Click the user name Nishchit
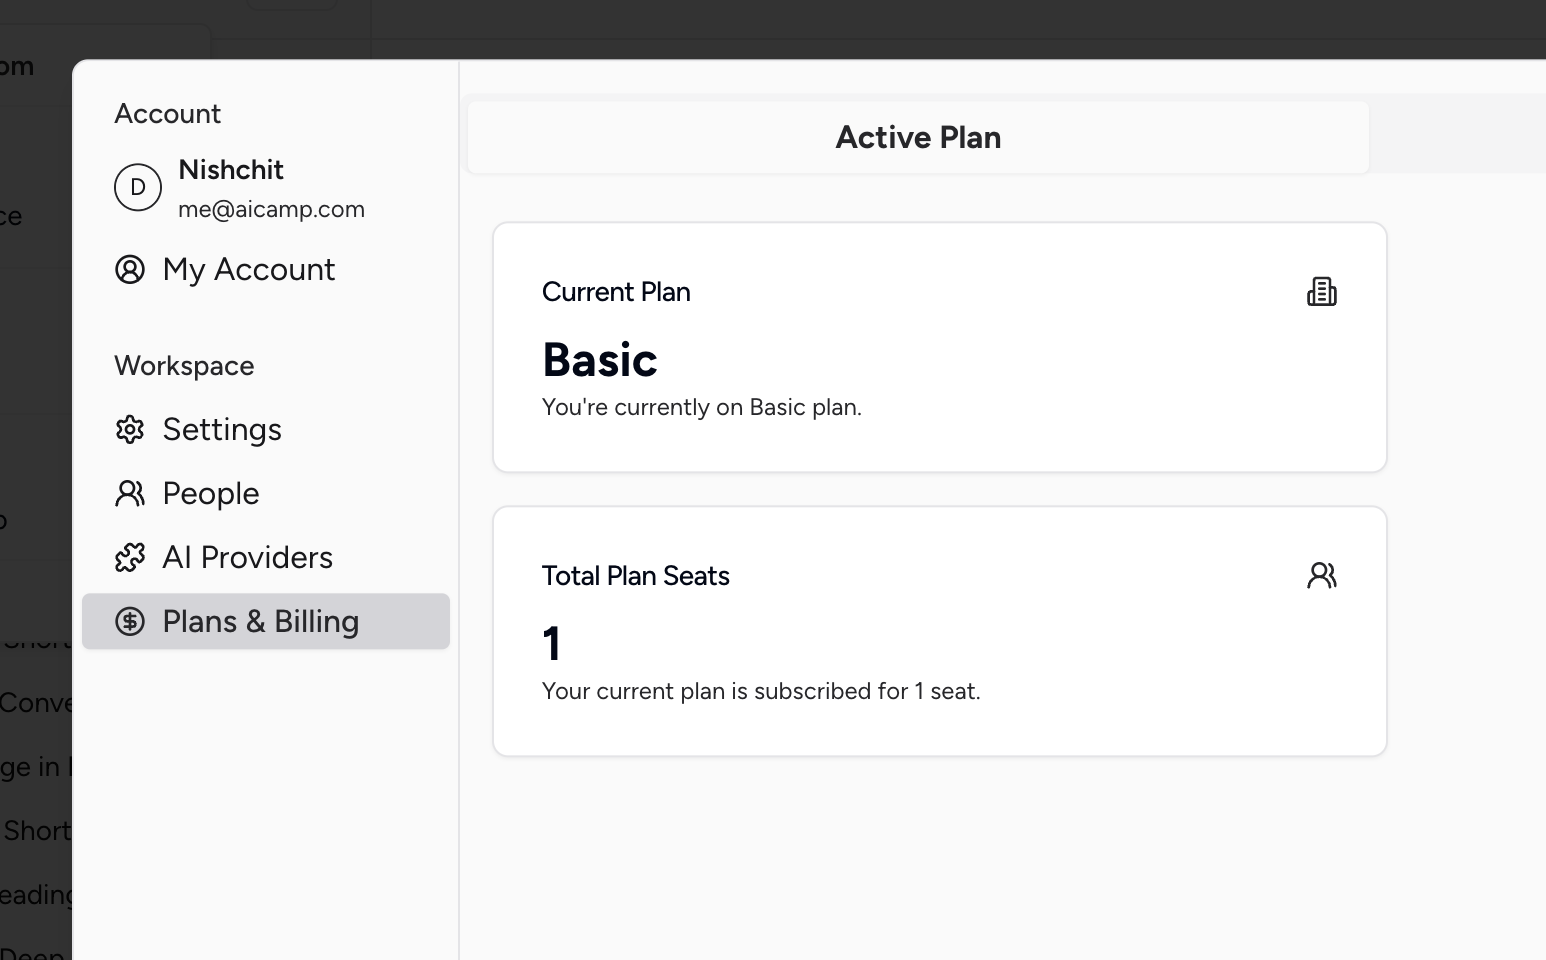 click(x=231, y=169)
